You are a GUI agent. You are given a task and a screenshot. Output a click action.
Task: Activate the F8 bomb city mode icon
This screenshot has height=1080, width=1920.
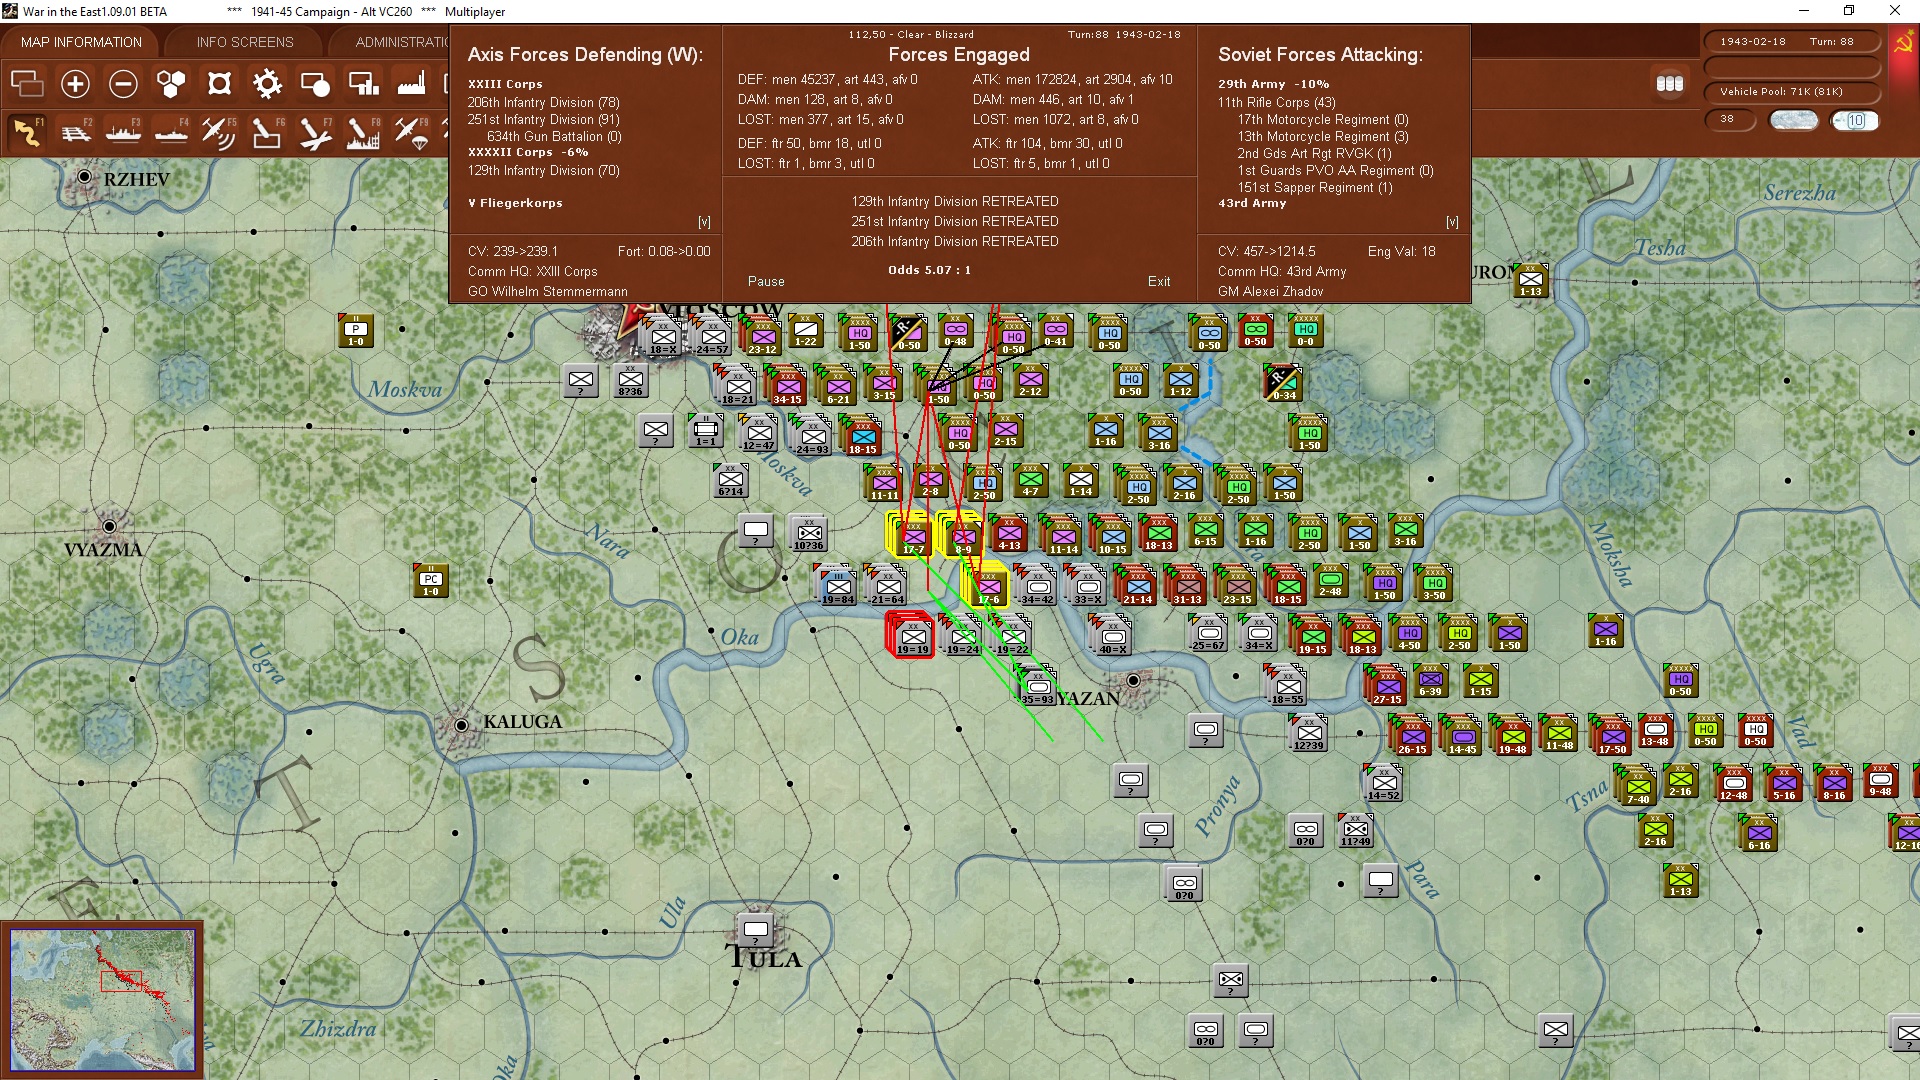pyautogui.click(x=362, y=133)
